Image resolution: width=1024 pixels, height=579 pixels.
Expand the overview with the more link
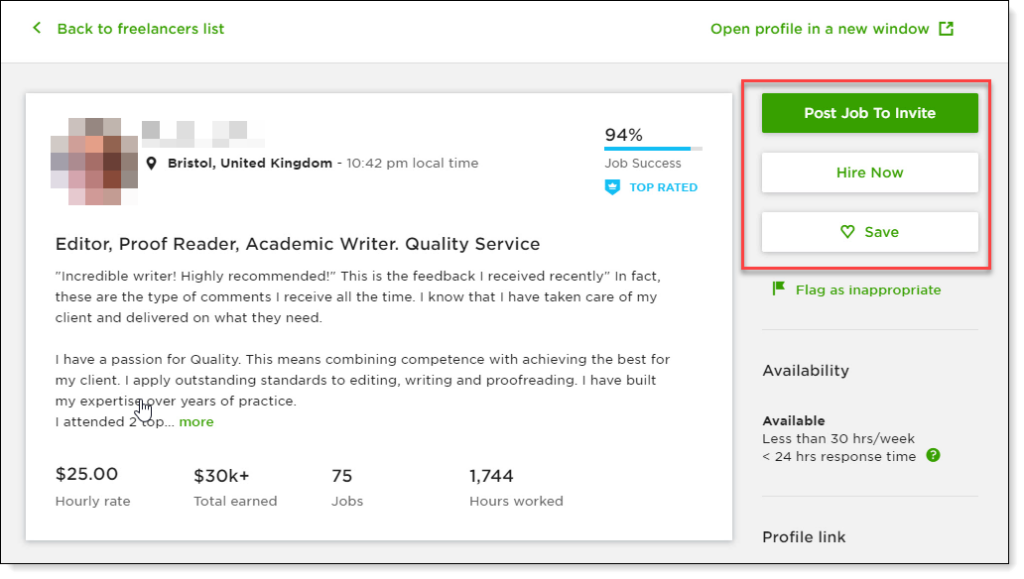(x=196, y=422)
